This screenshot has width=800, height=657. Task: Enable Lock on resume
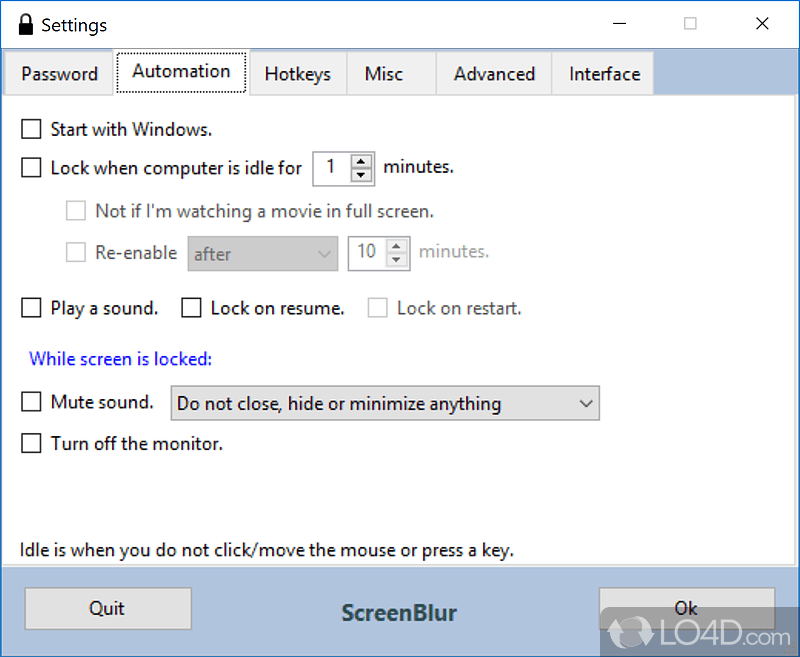191,308
